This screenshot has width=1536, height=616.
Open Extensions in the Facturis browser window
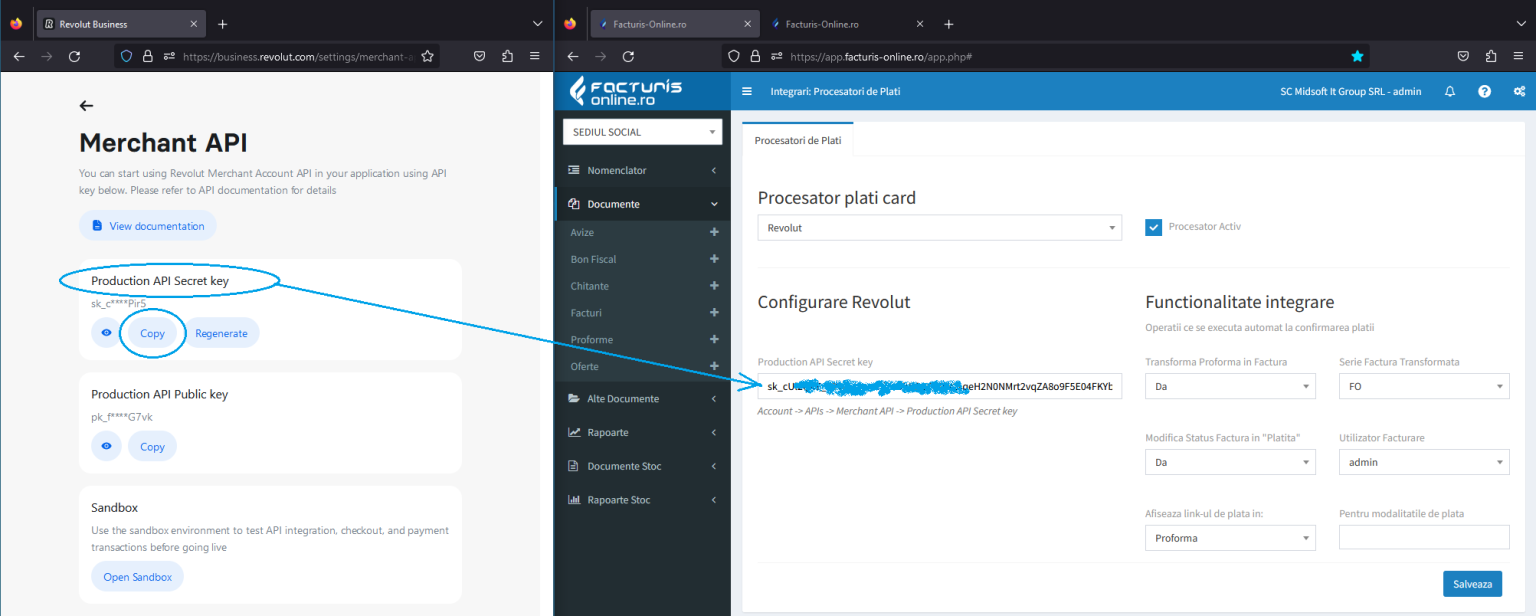(1491, 57)
